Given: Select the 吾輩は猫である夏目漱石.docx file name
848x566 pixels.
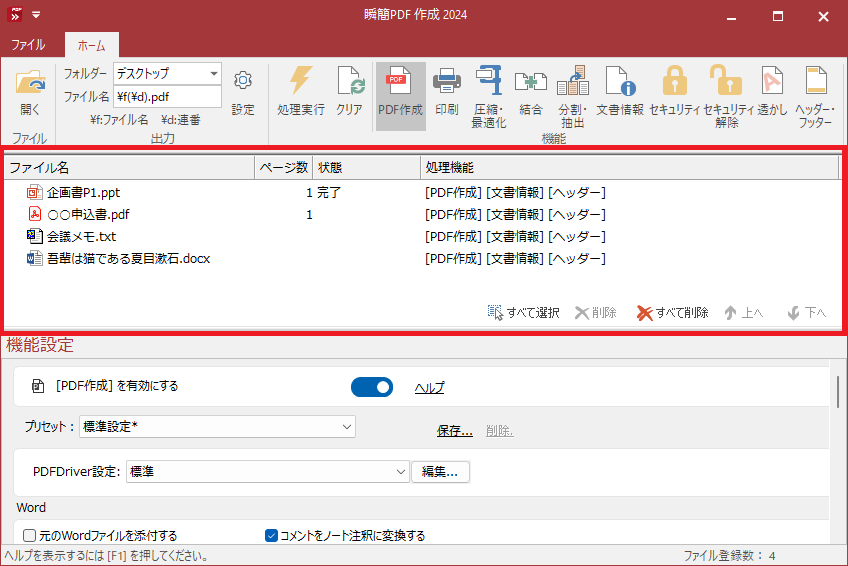Looking at the screenshot, I should coord(128,258).
